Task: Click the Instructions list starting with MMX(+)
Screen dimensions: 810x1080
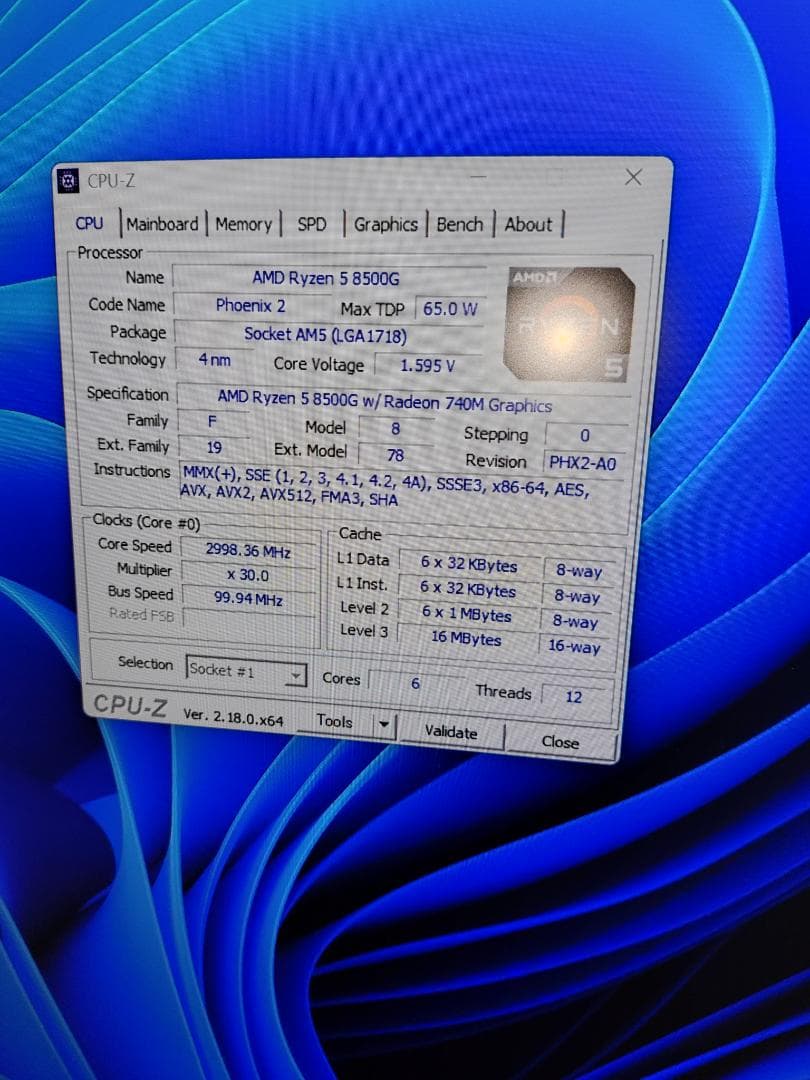Action: point(402,487)
